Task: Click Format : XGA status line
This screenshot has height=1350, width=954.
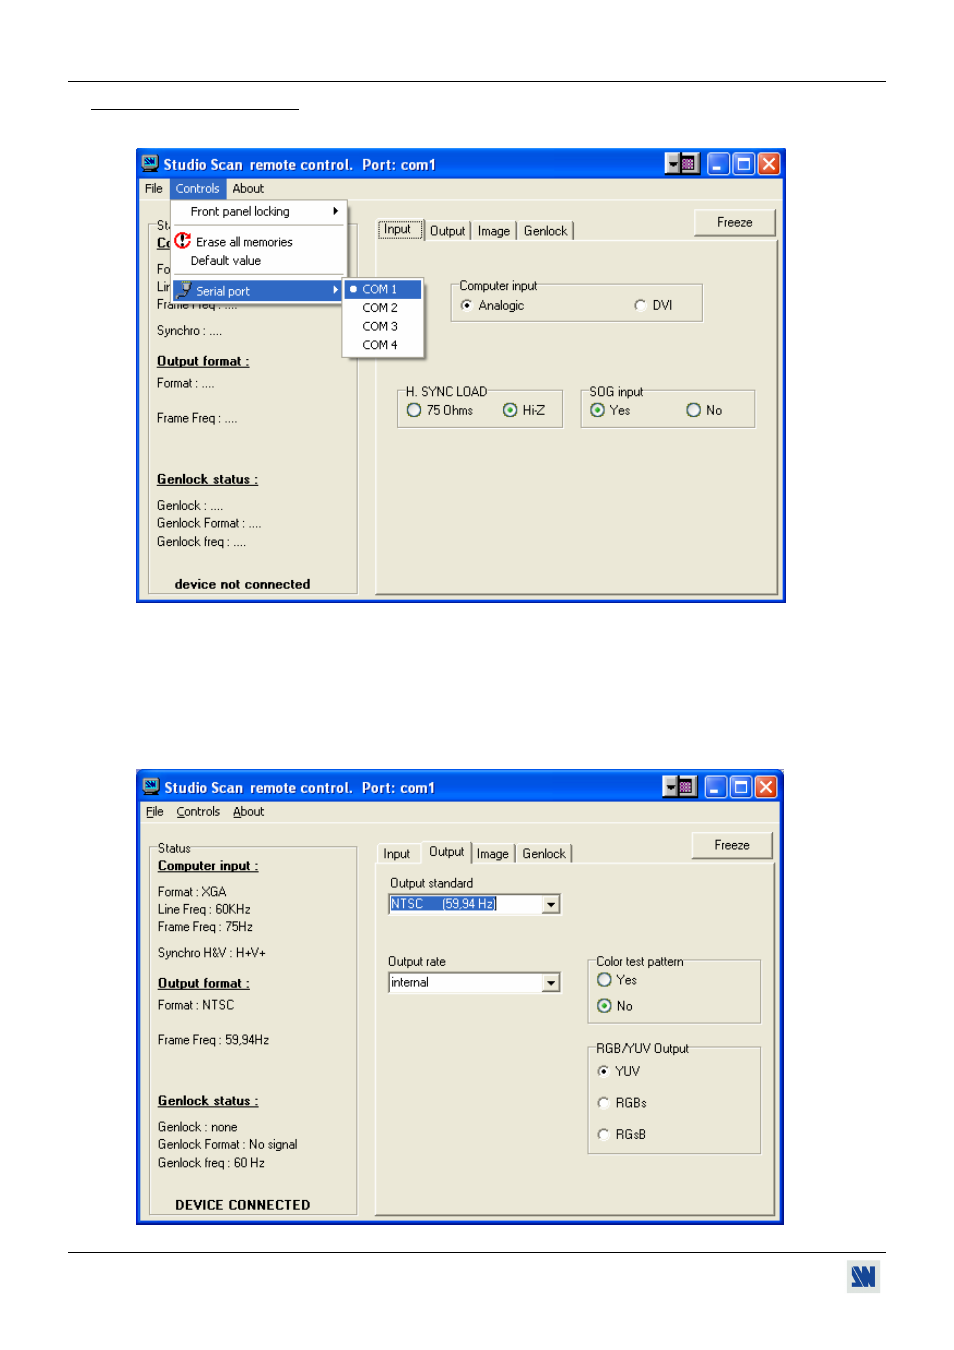Action: 192,892
